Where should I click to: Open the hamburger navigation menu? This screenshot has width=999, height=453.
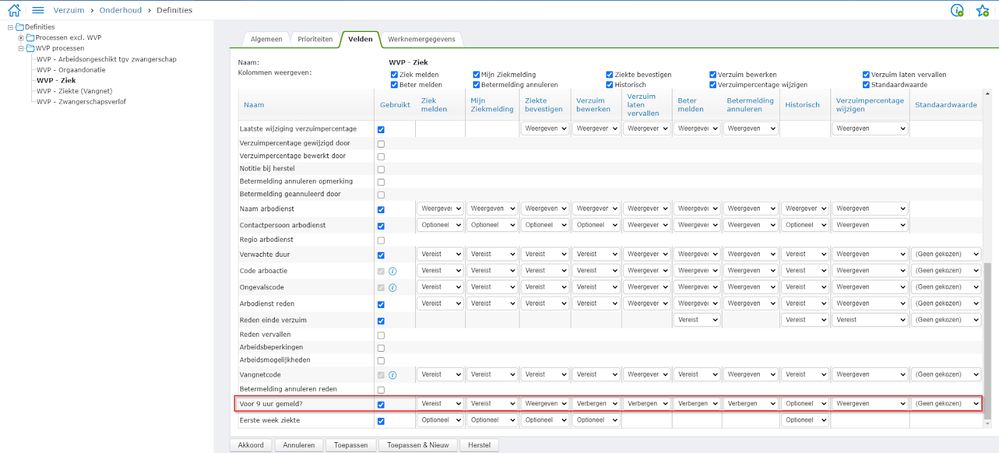tap(38, 10)
